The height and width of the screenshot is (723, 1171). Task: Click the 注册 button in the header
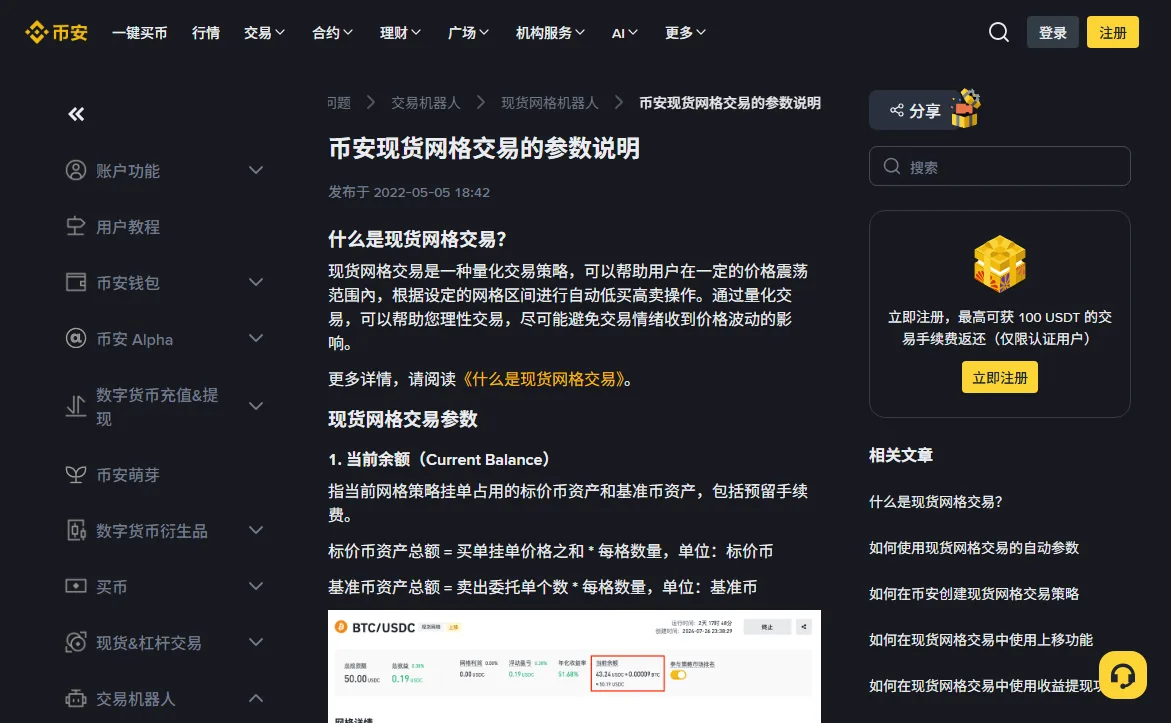(1112, 32)
